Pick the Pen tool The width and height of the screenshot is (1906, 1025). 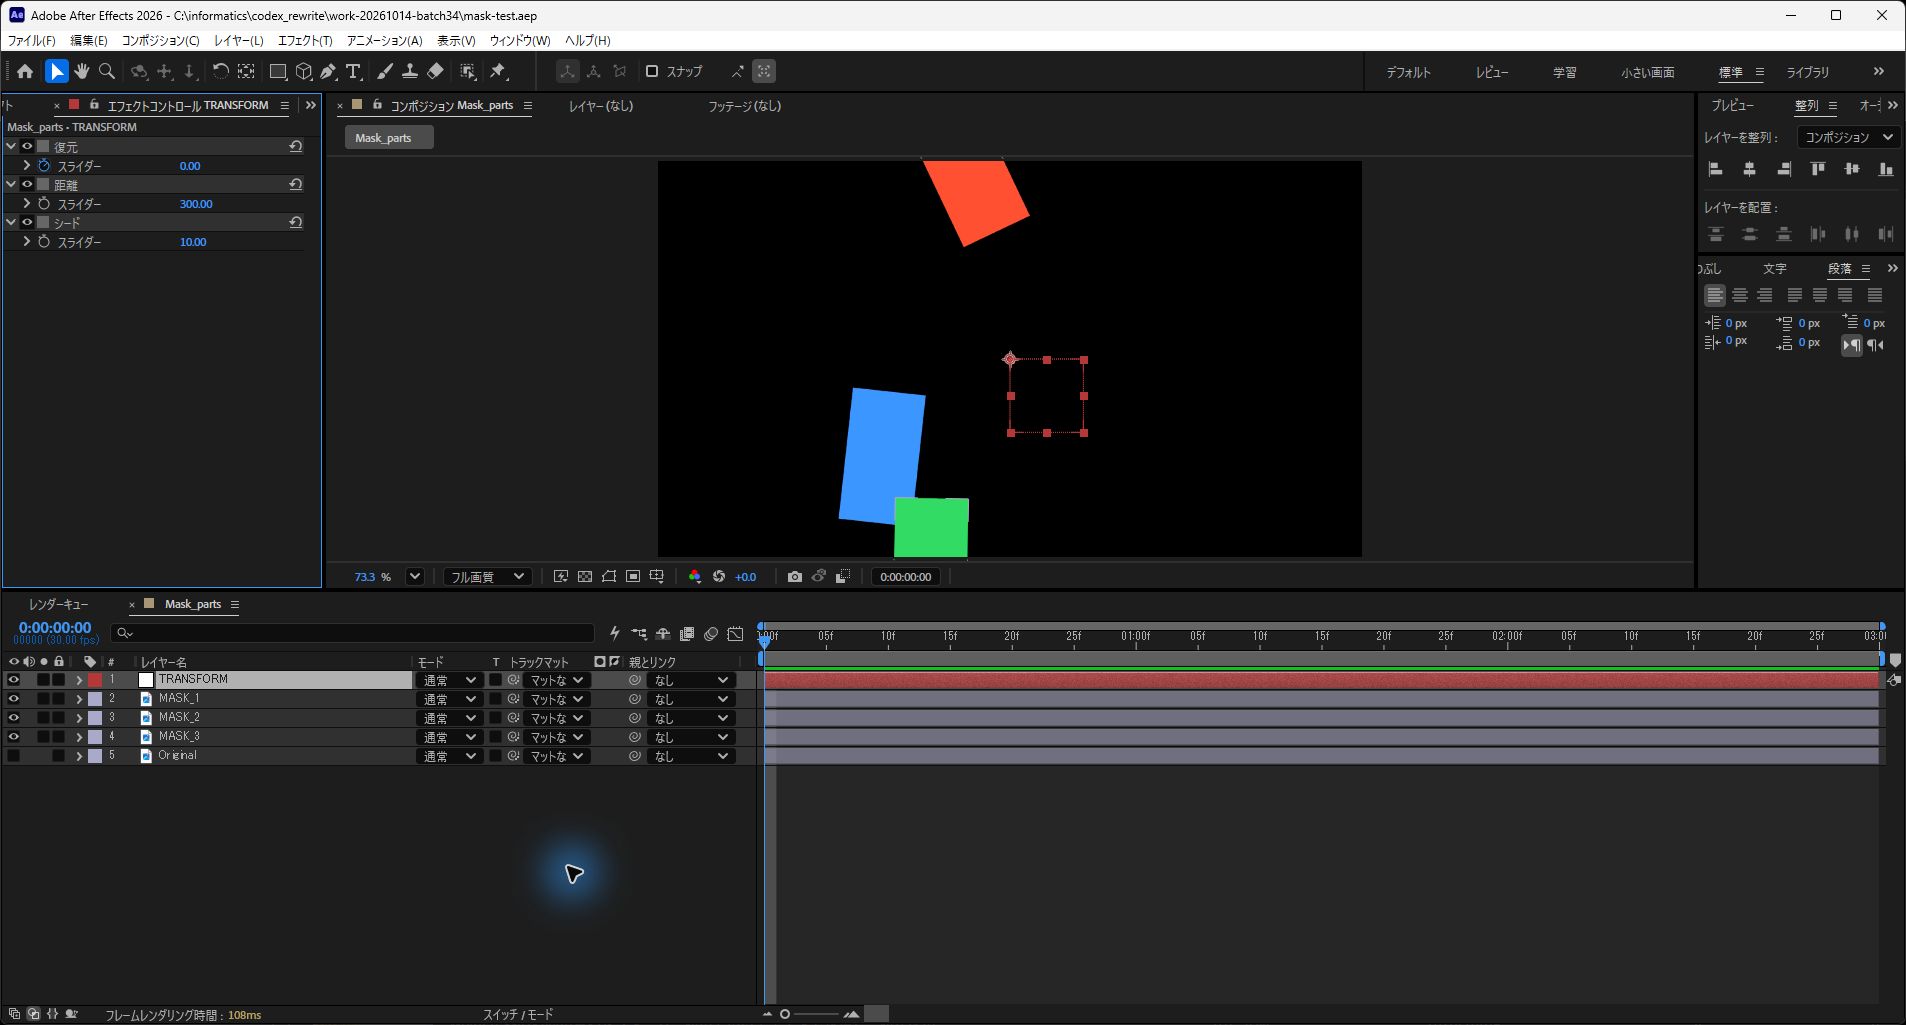point(328,71)
